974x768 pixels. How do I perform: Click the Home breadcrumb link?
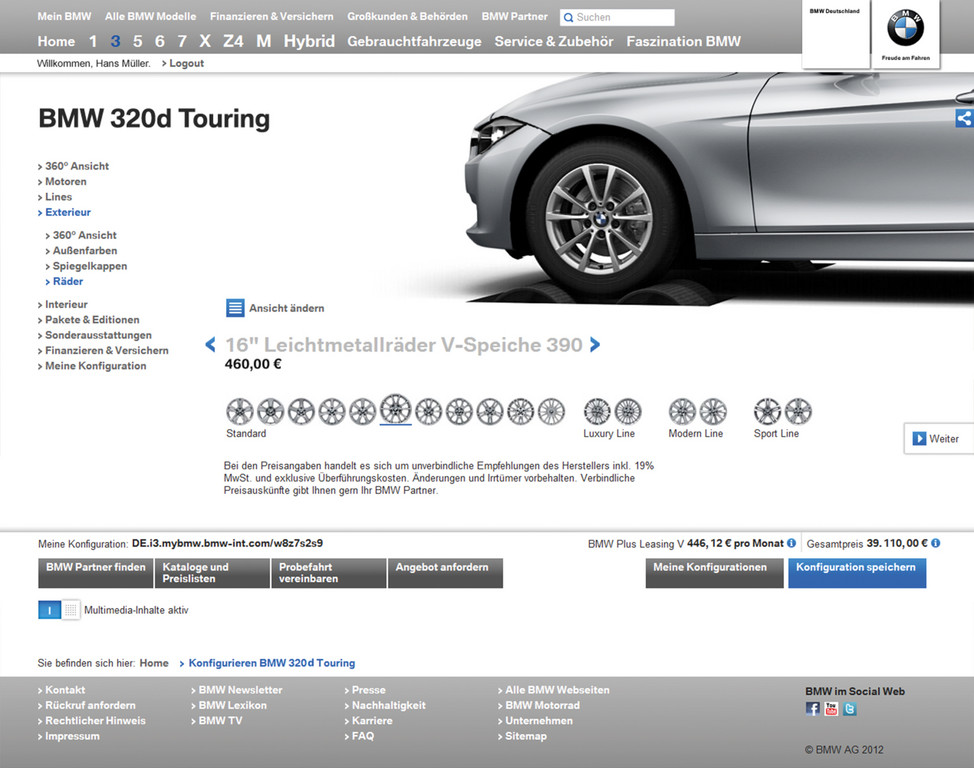click(154, 663)
